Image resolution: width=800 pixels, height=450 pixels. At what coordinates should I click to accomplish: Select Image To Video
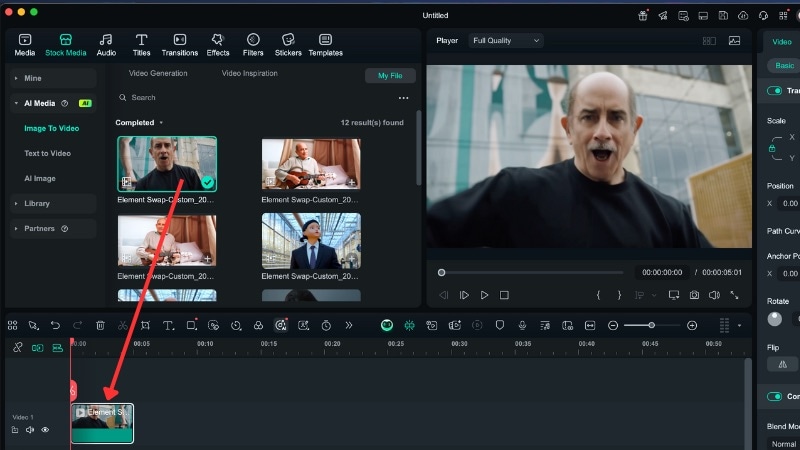52,128
